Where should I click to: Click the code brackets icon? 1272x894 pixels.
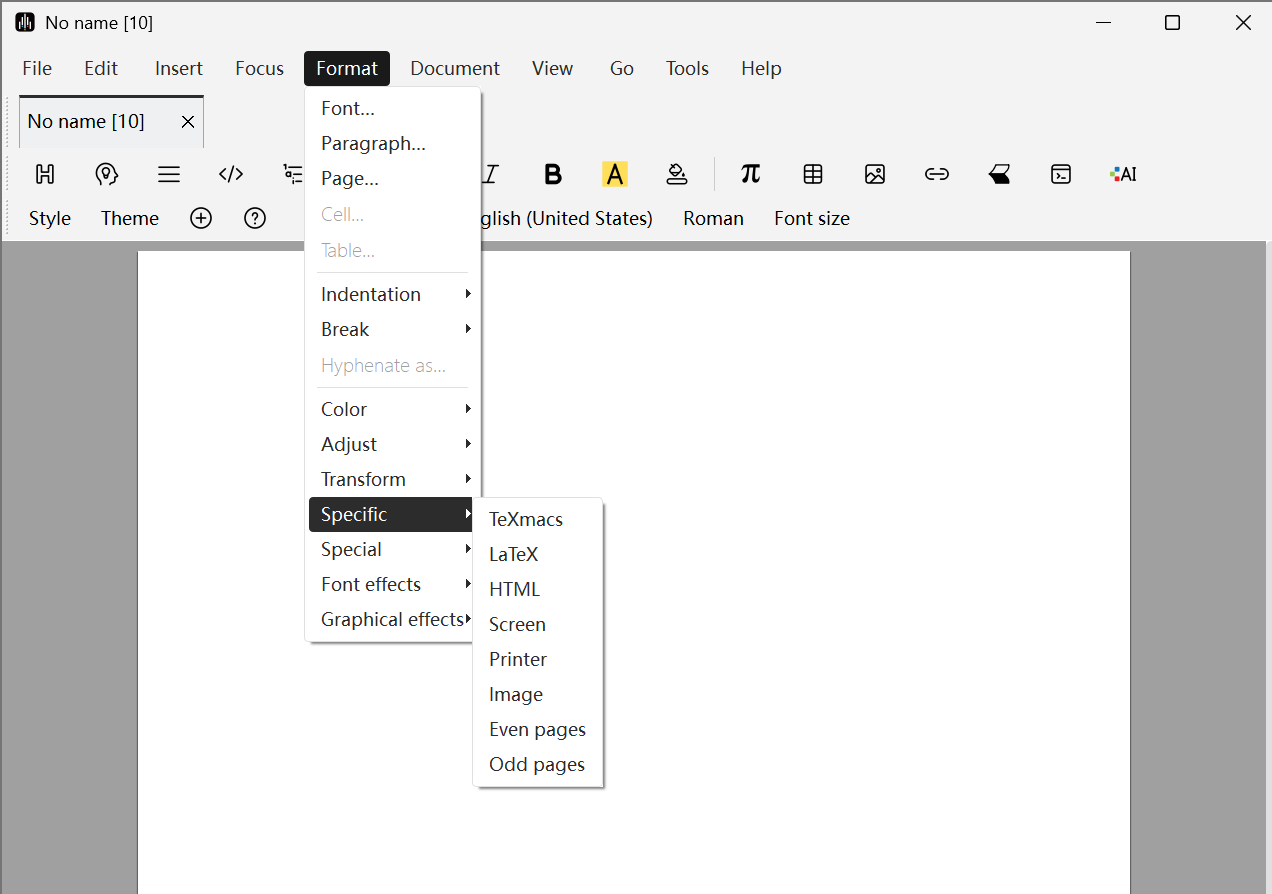231,174
